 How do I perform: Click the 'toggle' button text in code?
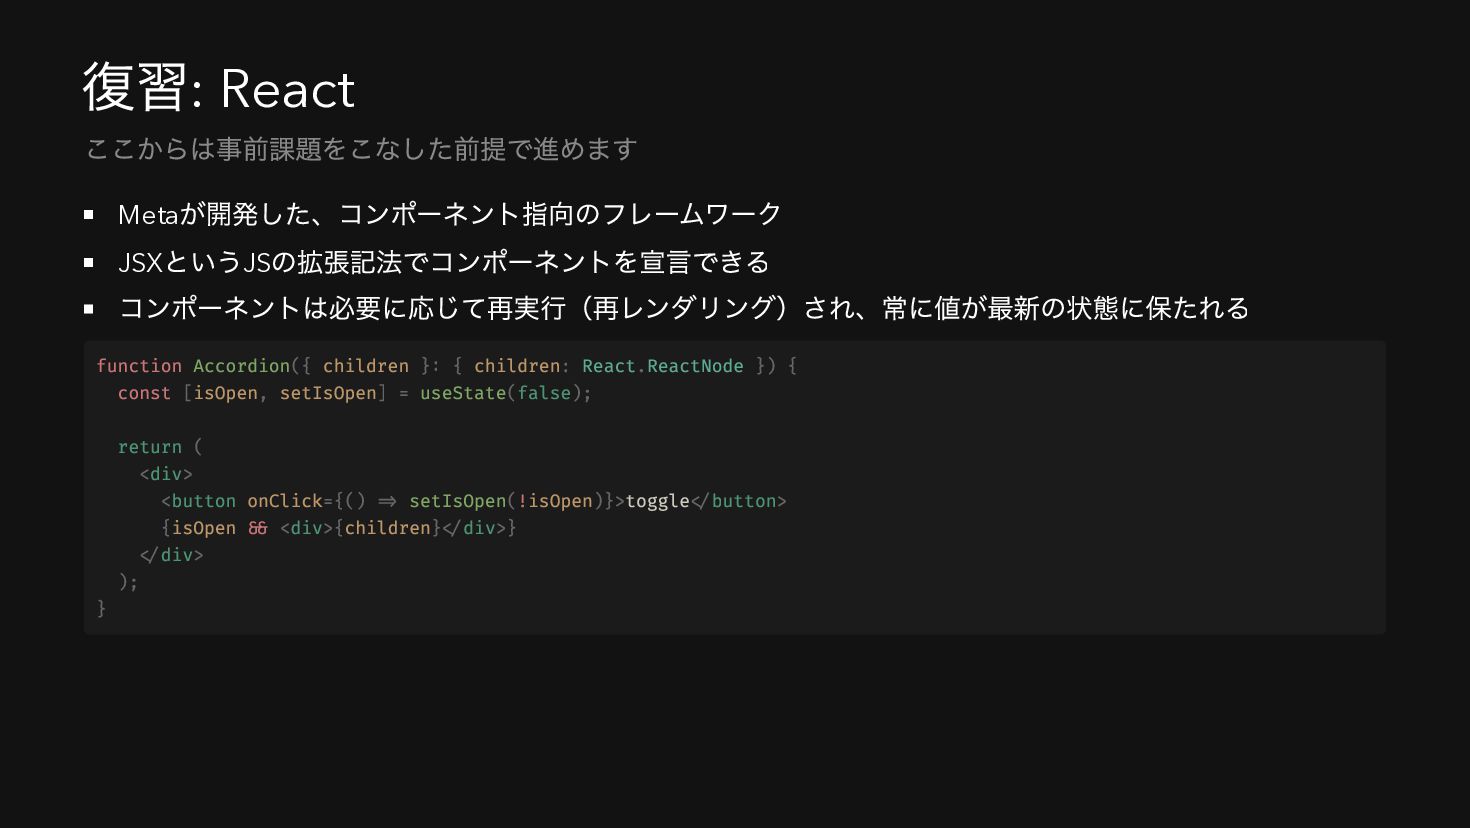click(x=657, y=501)
